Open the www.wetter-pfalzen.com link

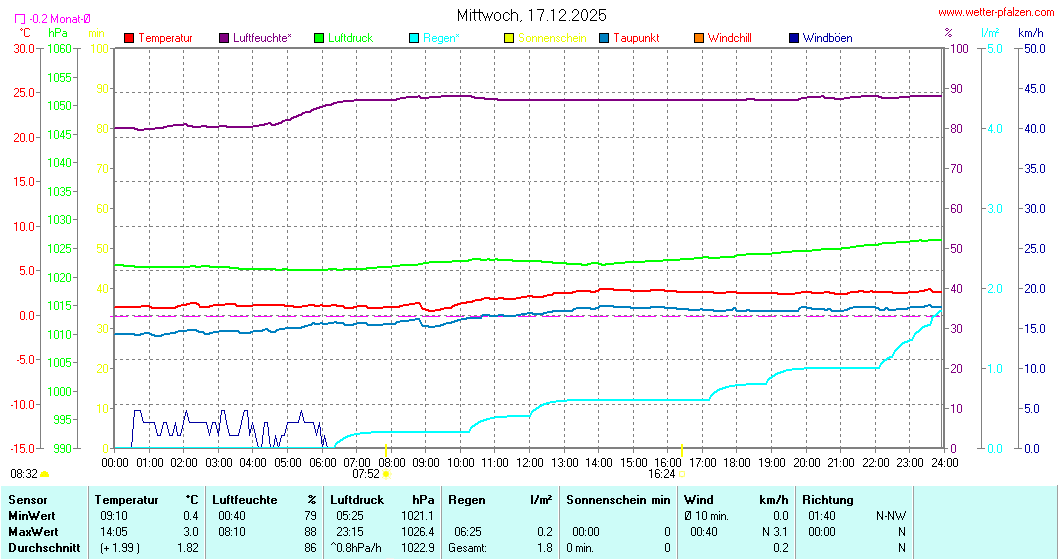(995, 12)
